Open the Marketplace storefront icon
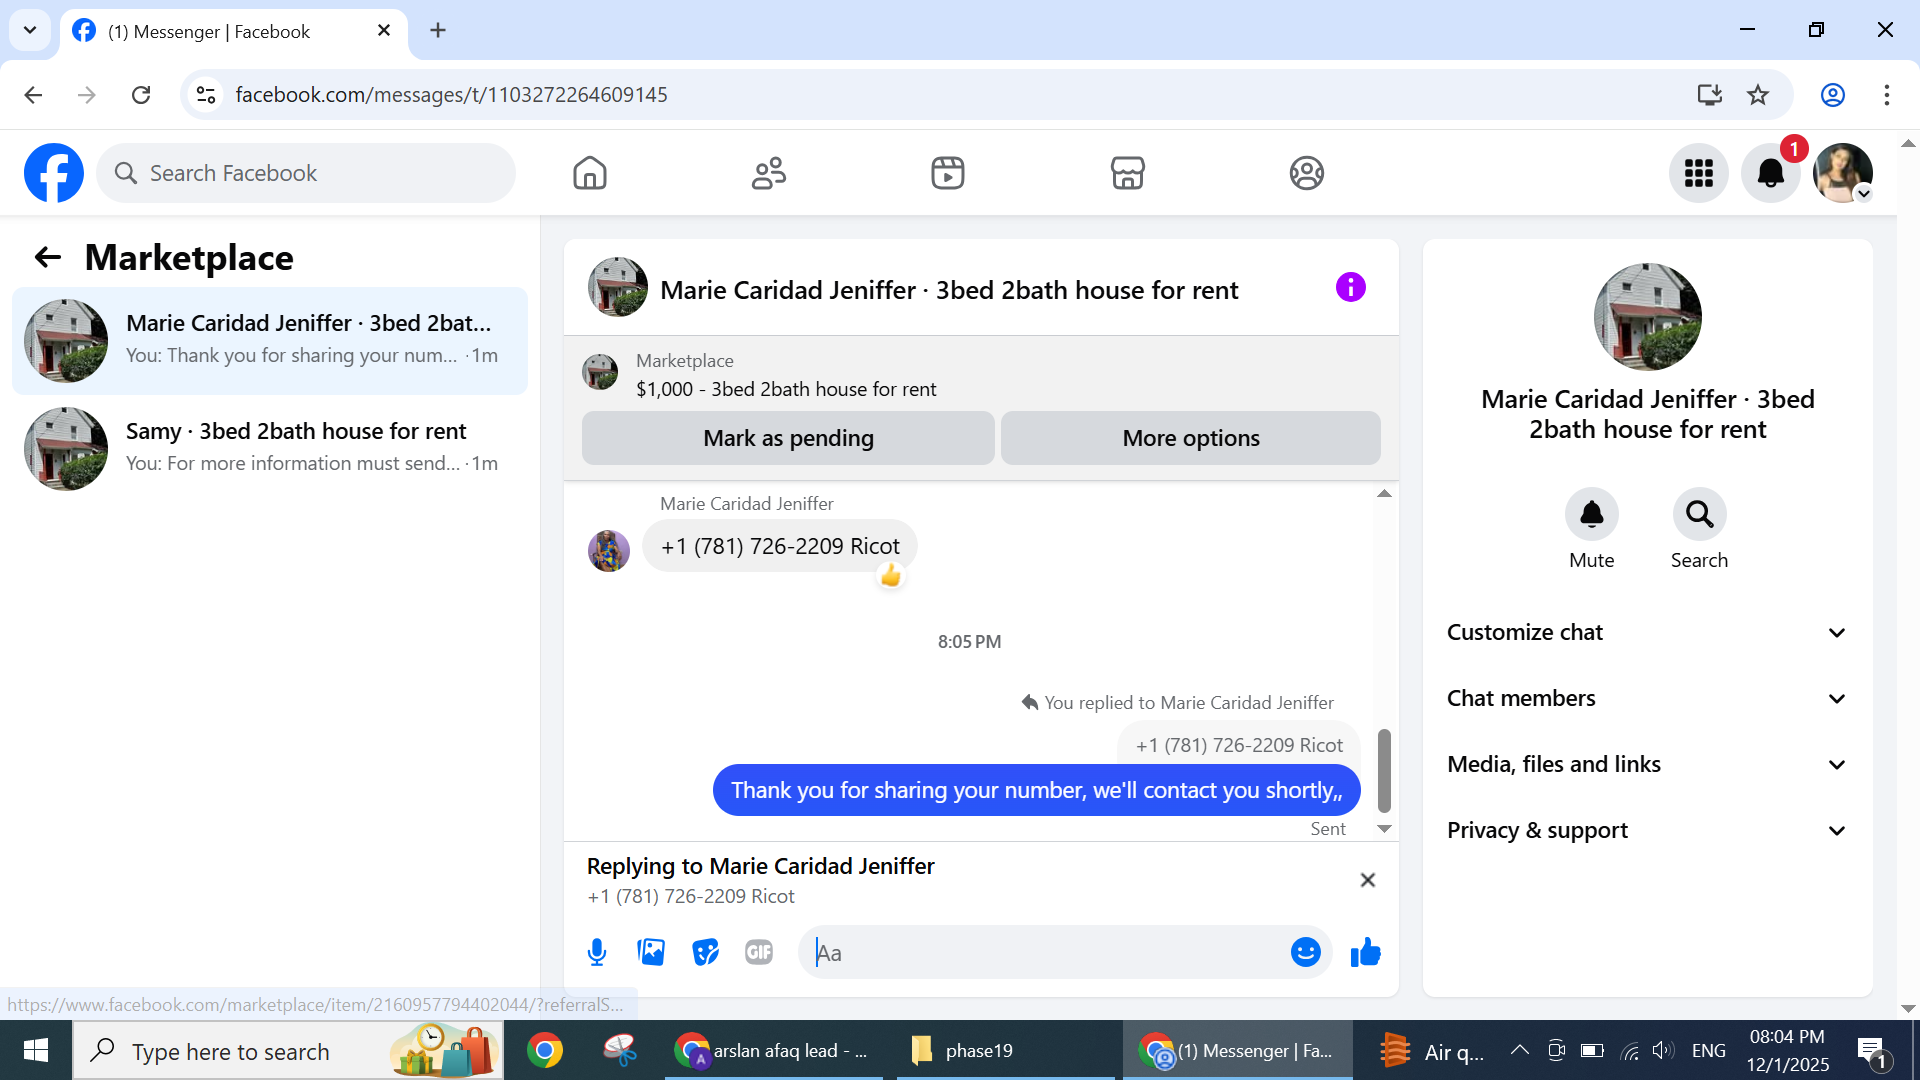Viewport: 1920px width, 1080px height. (1127, 173)
